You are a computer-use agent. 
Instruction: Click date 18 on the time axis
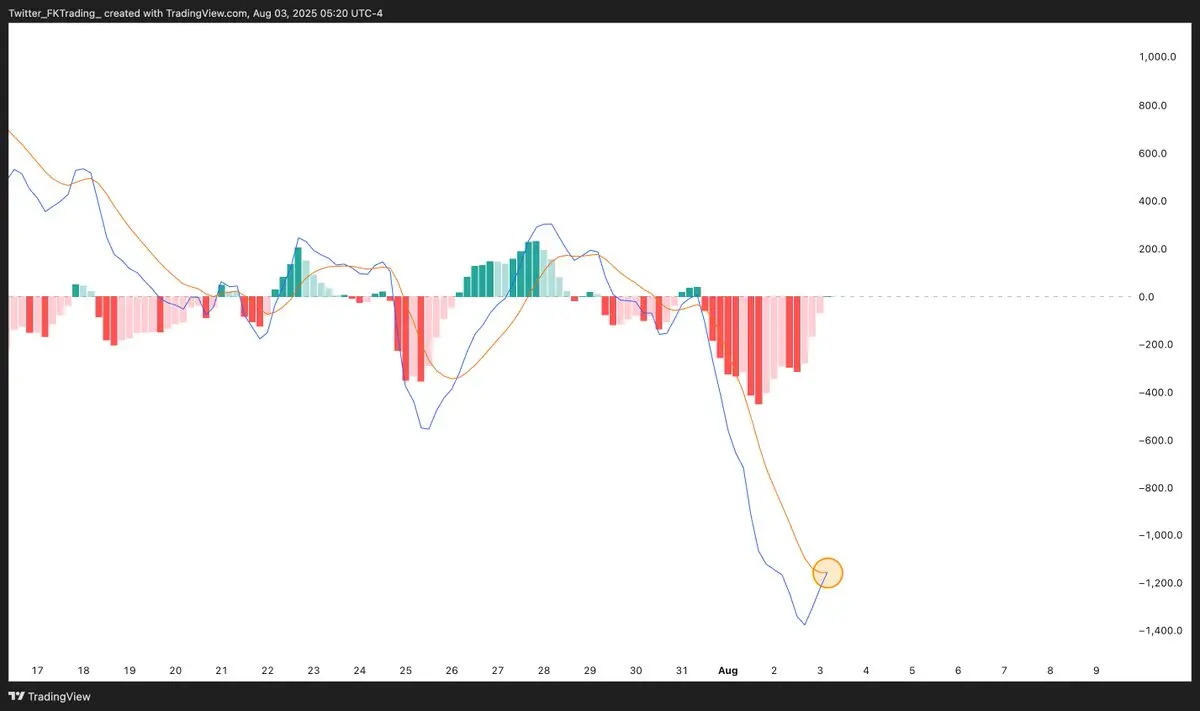pyautogui.click(x=84, y=670)
